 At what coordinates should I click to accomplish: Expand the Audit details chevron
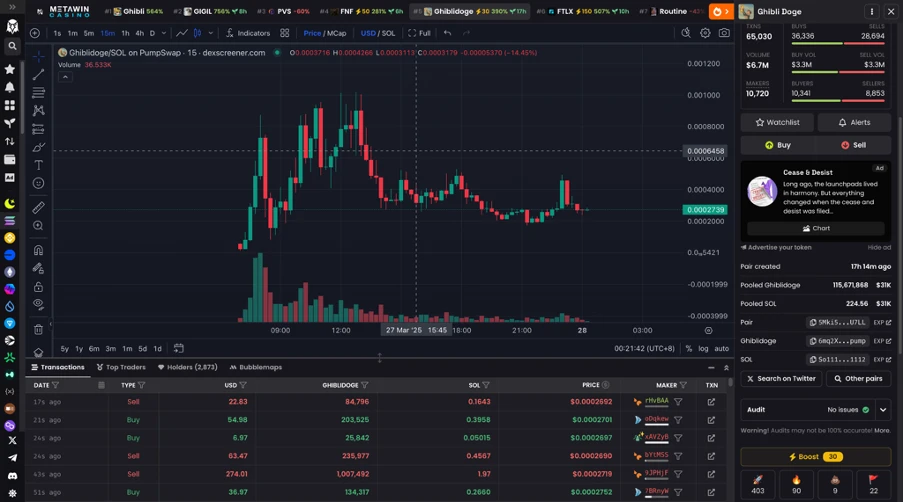pyautogui.click(x=883, y=410)
